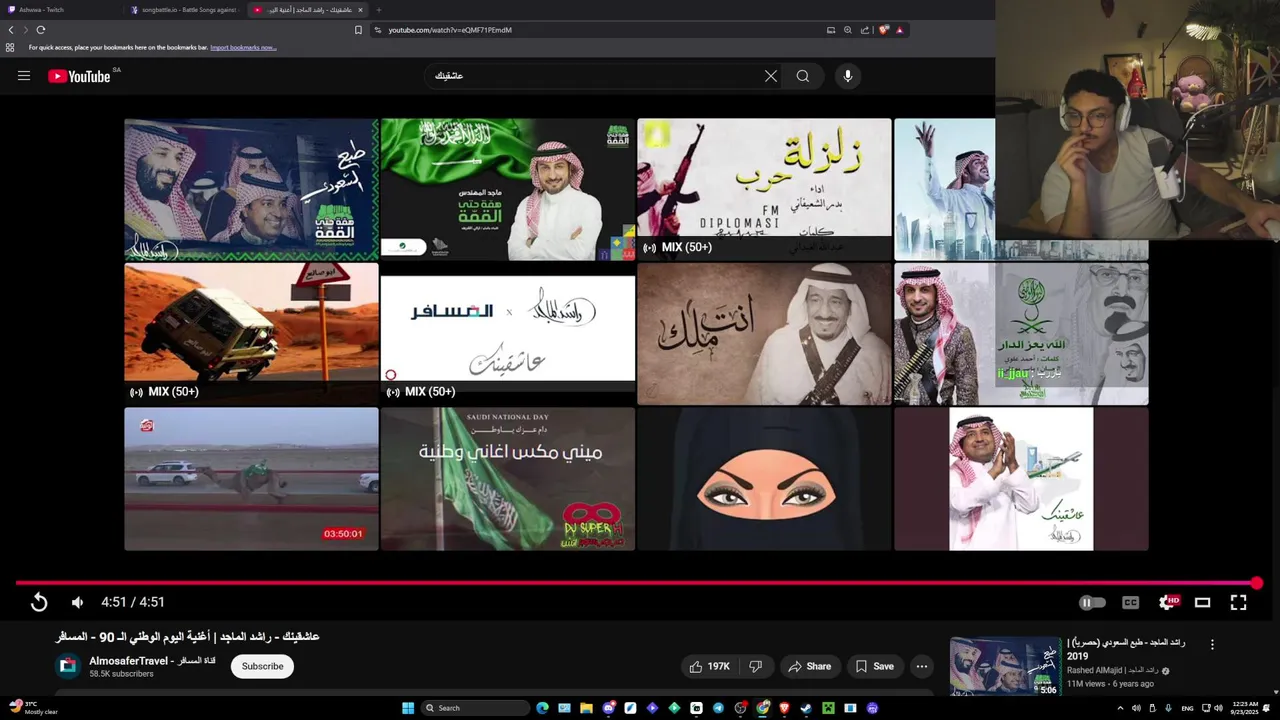Enter fullscreen mode in the player

(1238, 602)
